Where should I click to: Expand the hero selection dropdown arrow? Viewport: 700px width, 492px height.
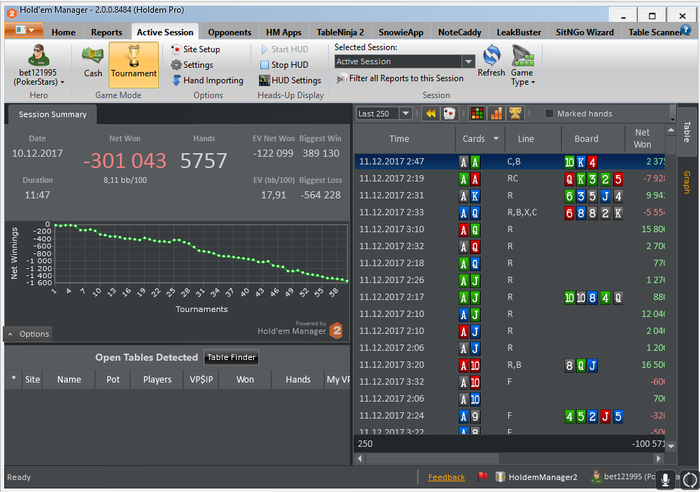click(62, 82)
